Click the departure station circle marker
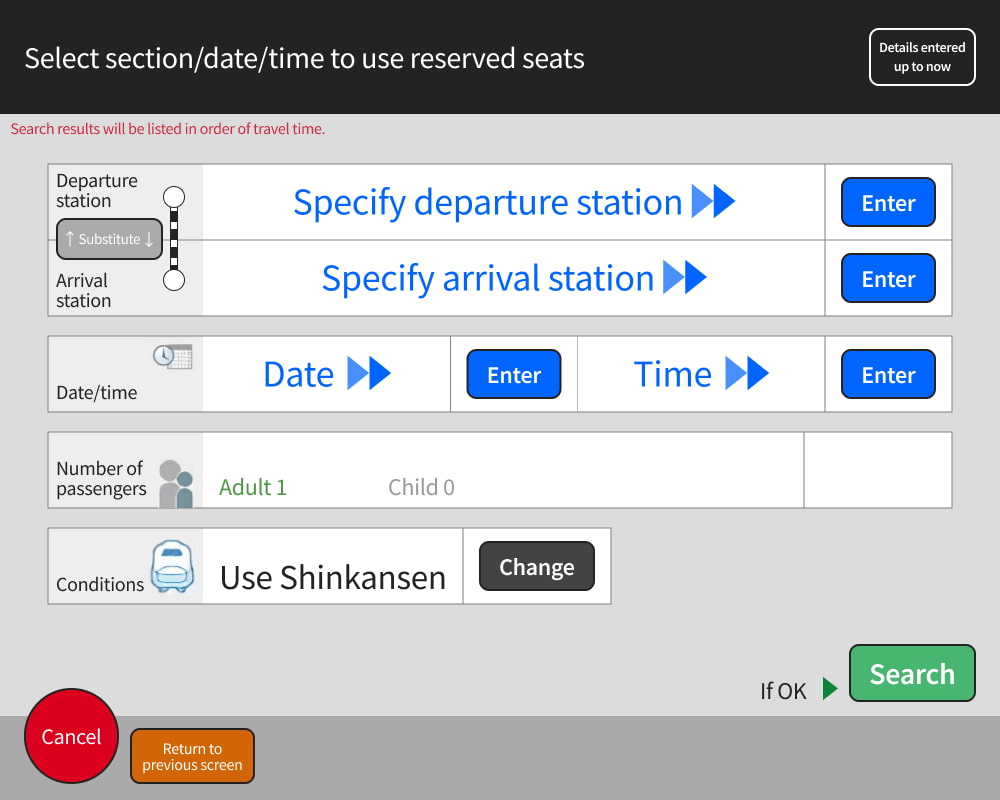 (174, 197)
